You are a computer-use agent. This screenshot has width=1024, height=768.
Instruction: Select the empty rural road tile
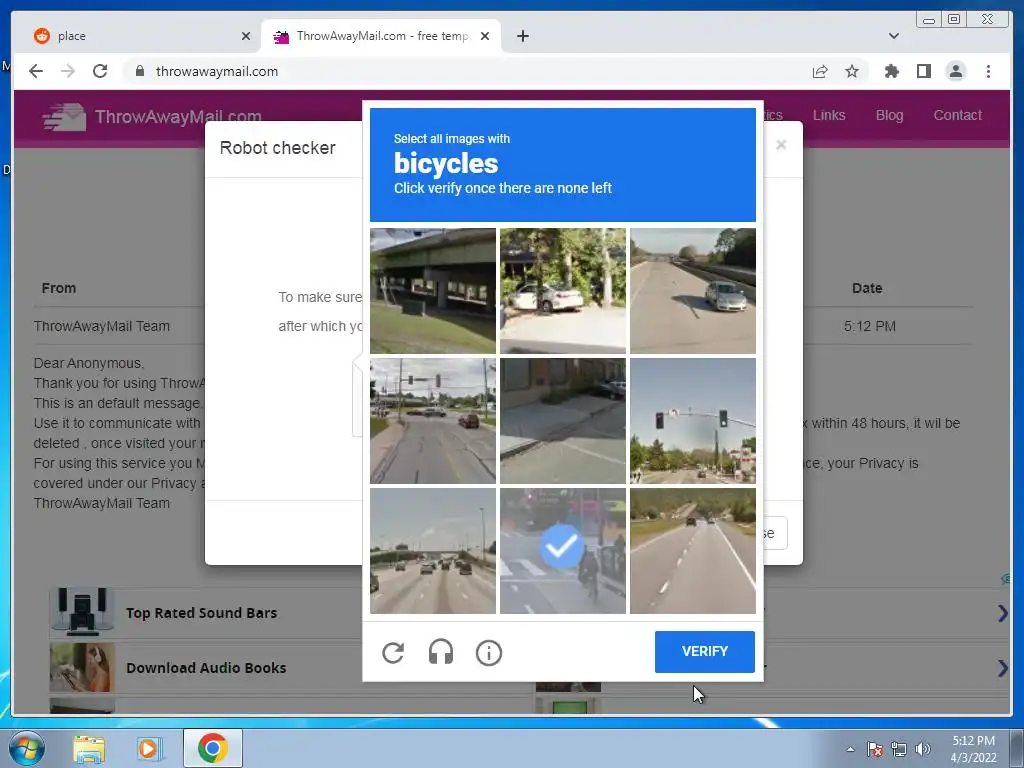pyautogui.click(x=693, y=551)
